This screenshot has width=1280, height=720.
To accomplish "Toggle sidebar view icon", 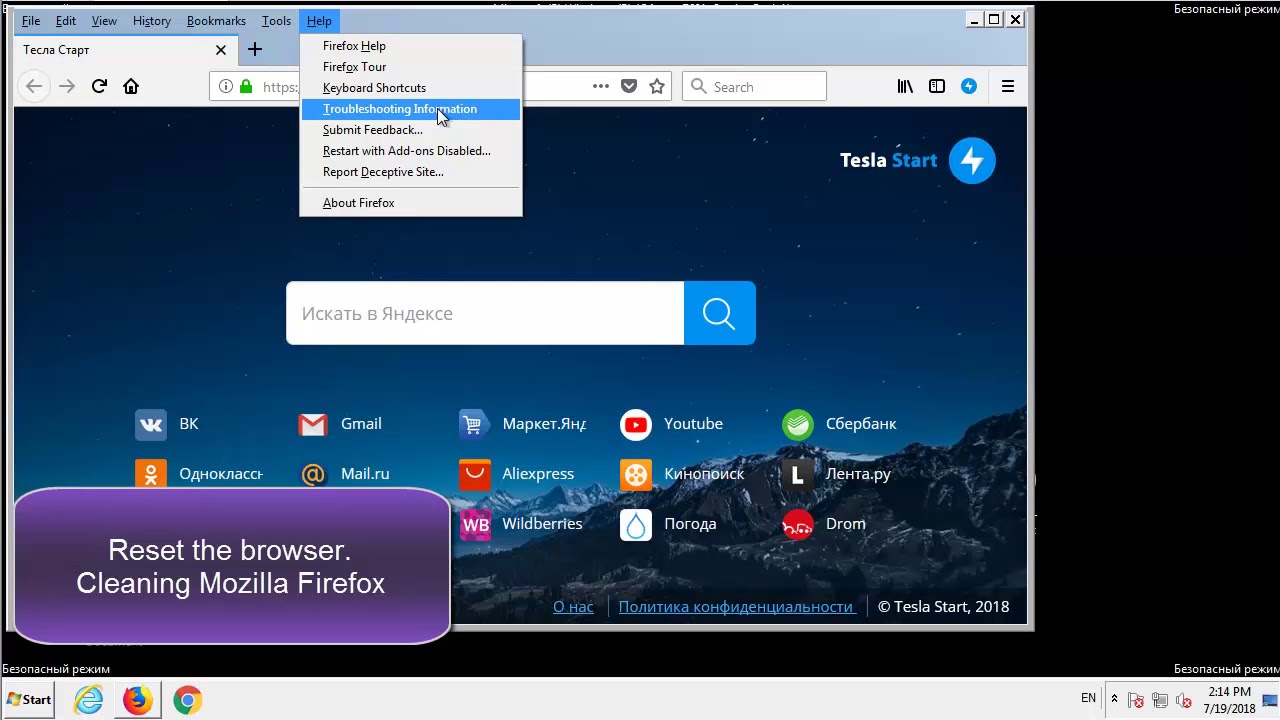I will 937,86.
